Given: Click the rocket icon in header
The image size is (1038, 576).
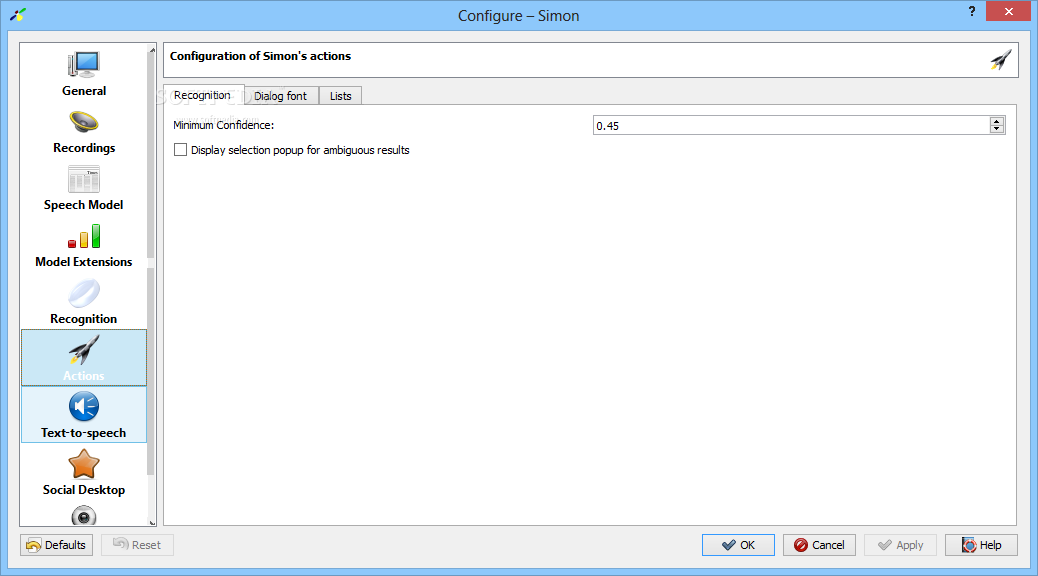Looking at the screenshot, I should point(1000,60).
